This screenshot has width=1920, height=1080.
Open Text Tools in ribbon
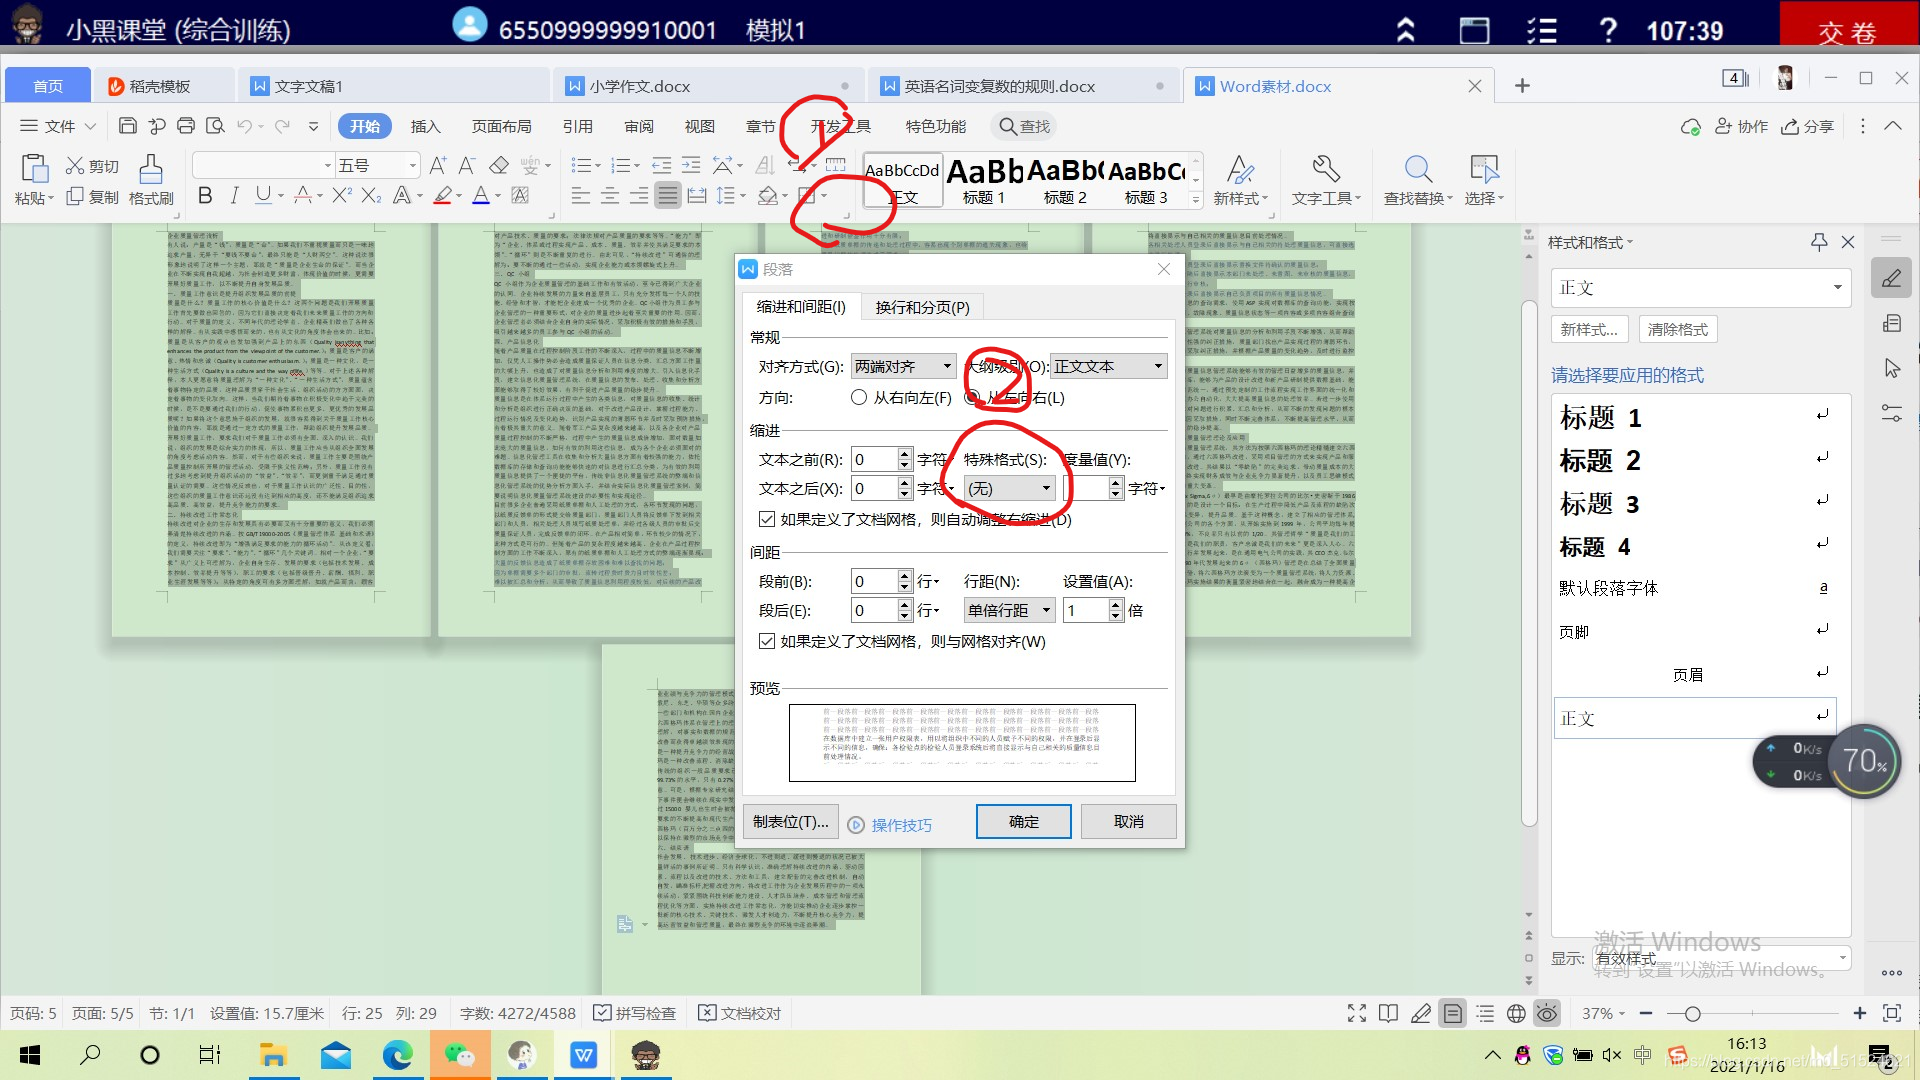coord(1326,180)
